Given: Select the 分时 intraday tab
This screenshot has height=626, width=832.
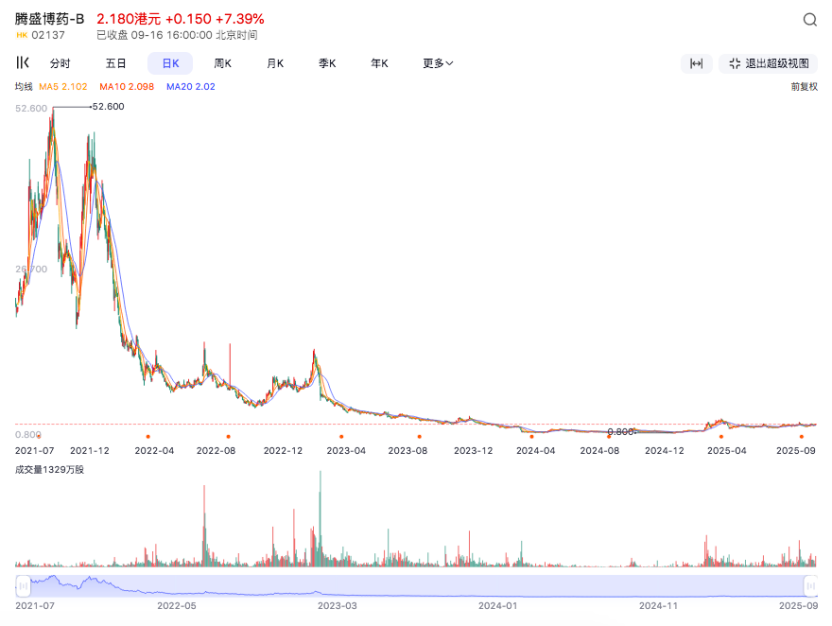Looking at the screenshot, I should tap(60, 64).
